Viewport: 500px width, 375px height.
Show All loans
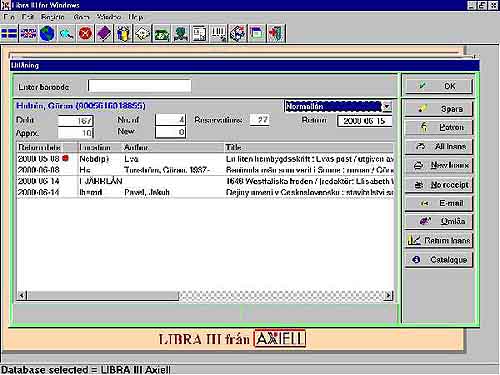tap(439, 146)
